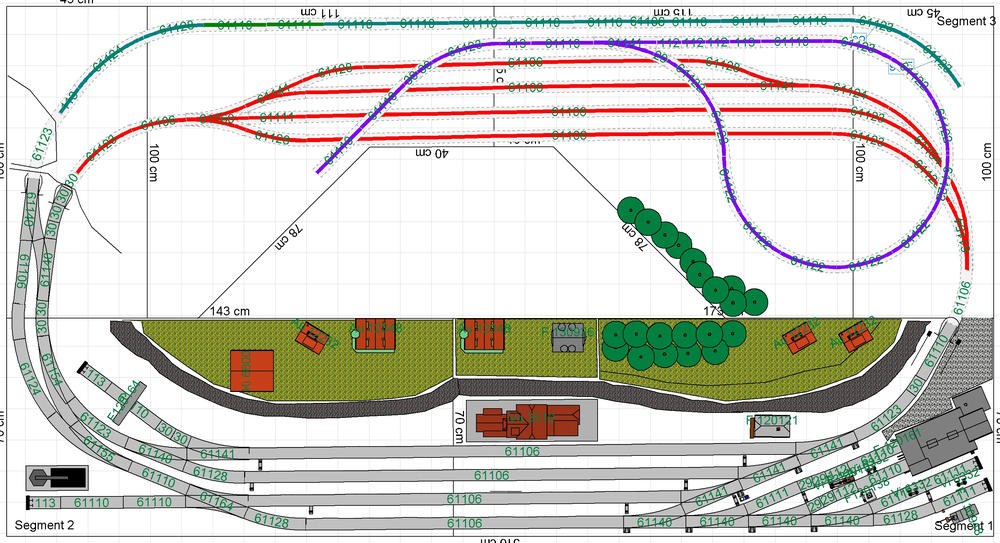This screenshot has height=543, width=1000.
Task: Click the Segment 2 label
Action: coord(44,526)
